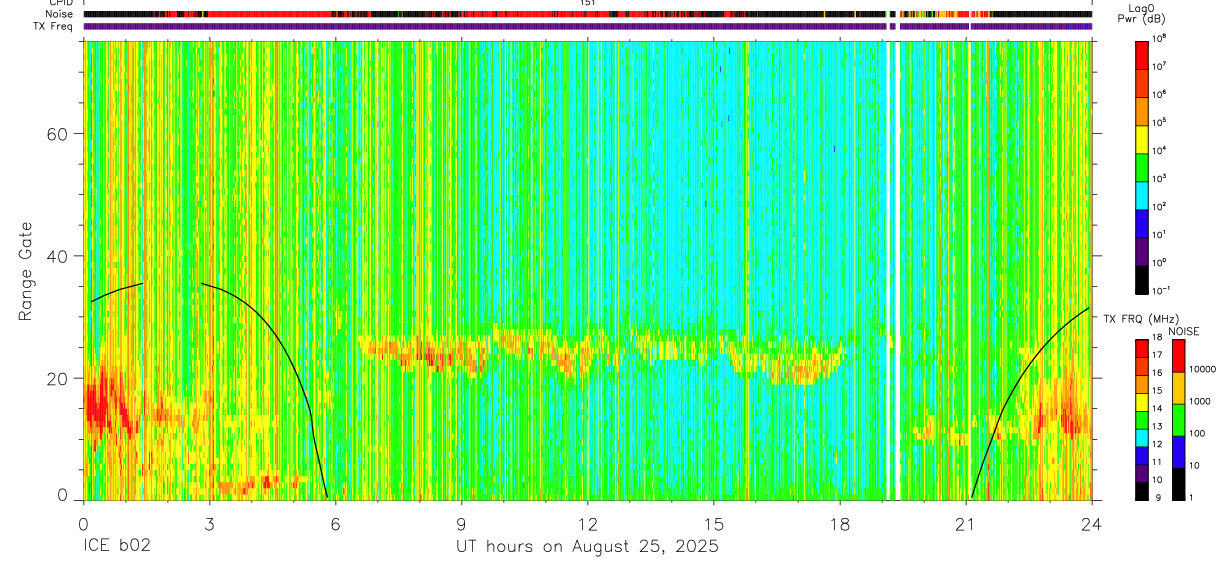The image size is (1228, 567).
Task: Click the top 10^8 label on Lag0 colorbar
Action: tap(1161, 37)
